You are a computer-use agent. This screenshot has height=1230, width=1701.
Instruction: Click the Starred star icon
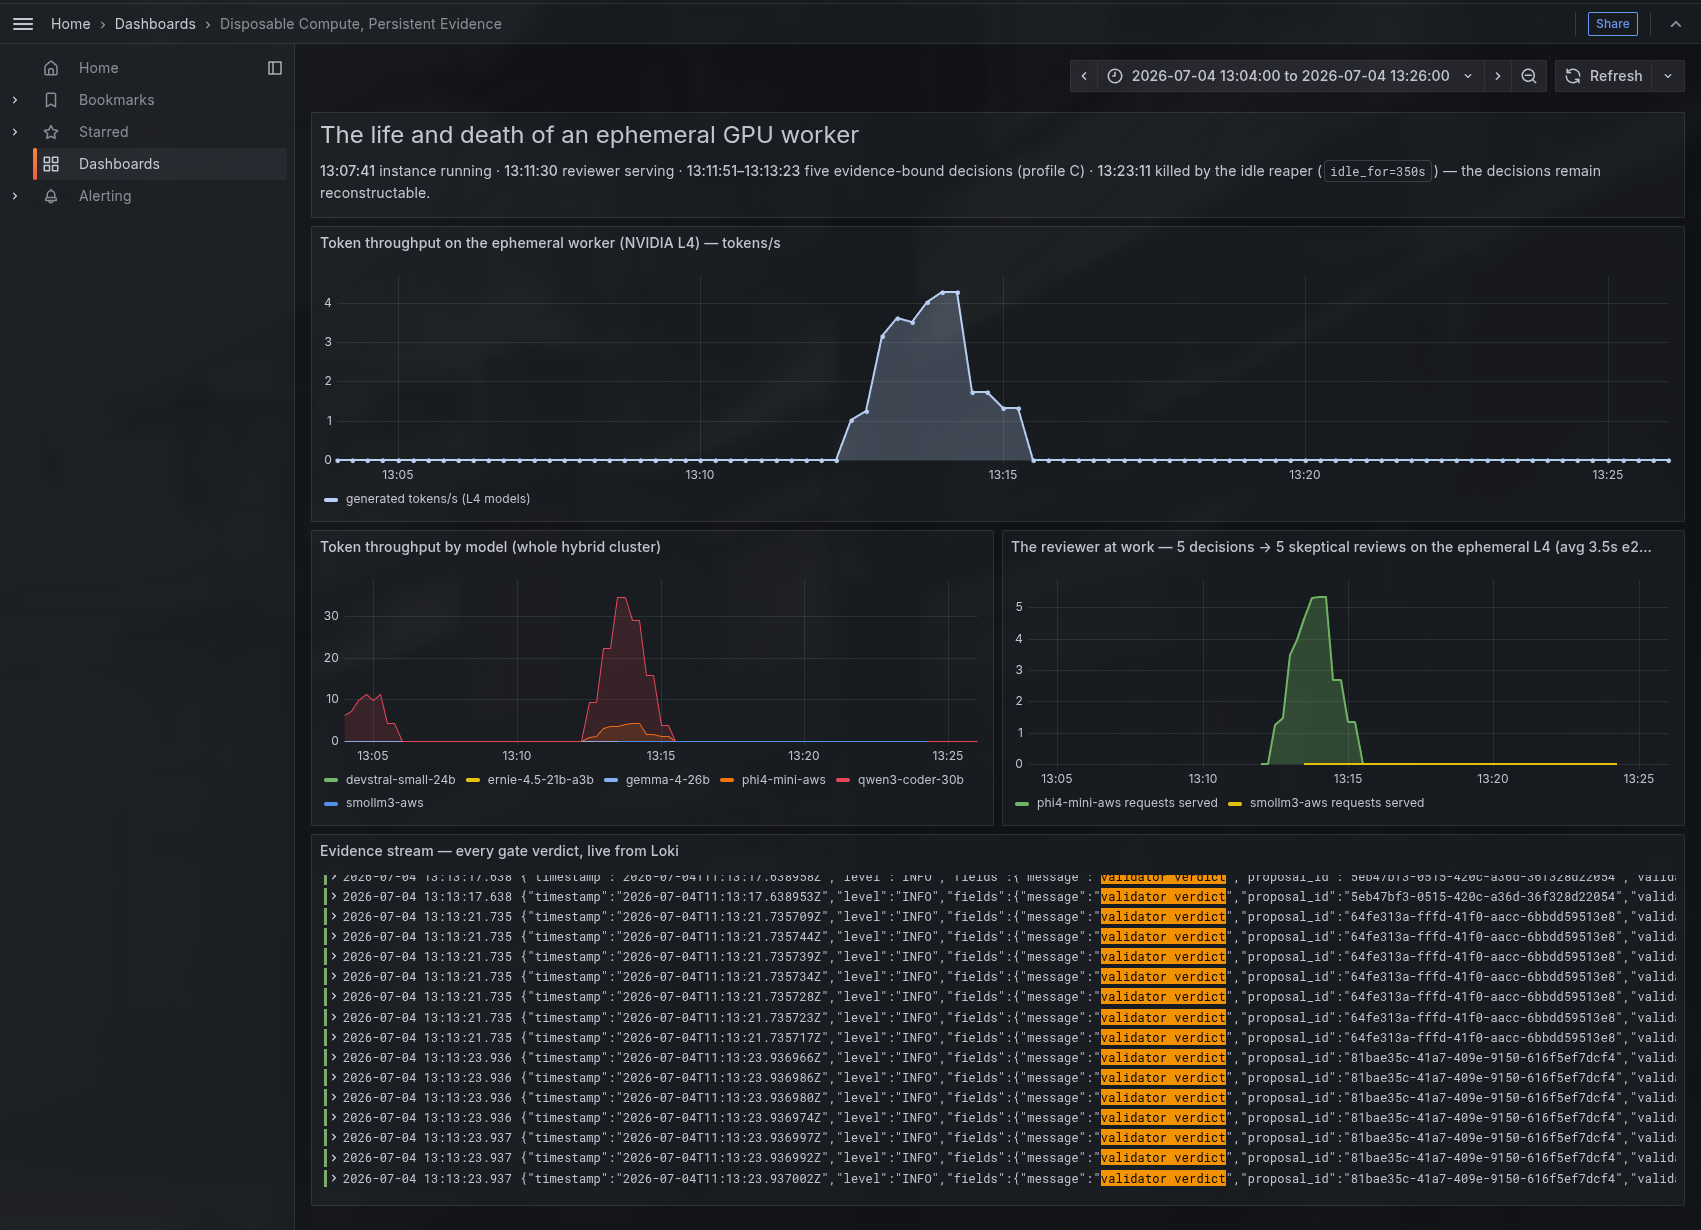click(51, 132)
